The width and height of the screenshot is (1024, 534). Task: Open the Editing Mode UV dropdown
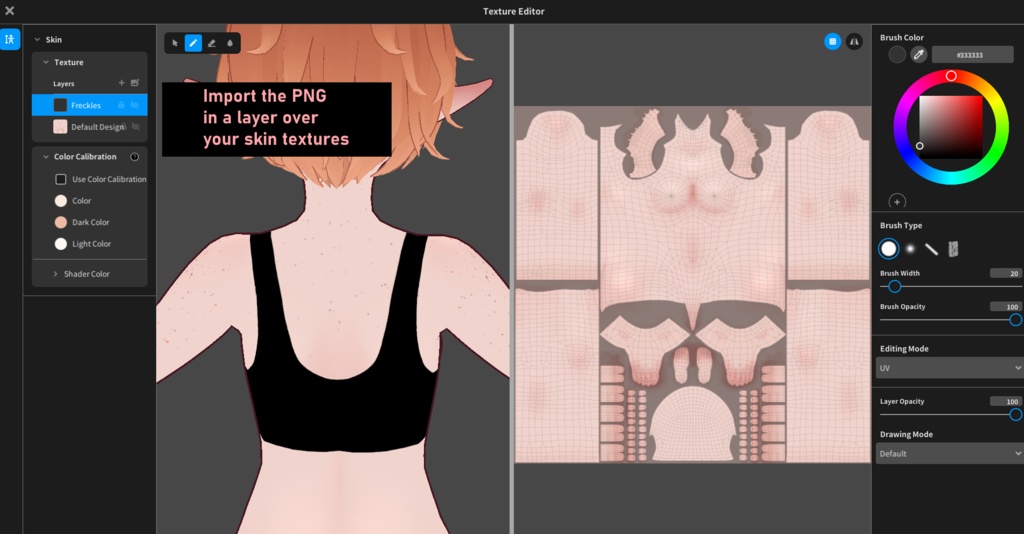pos(950,368)
